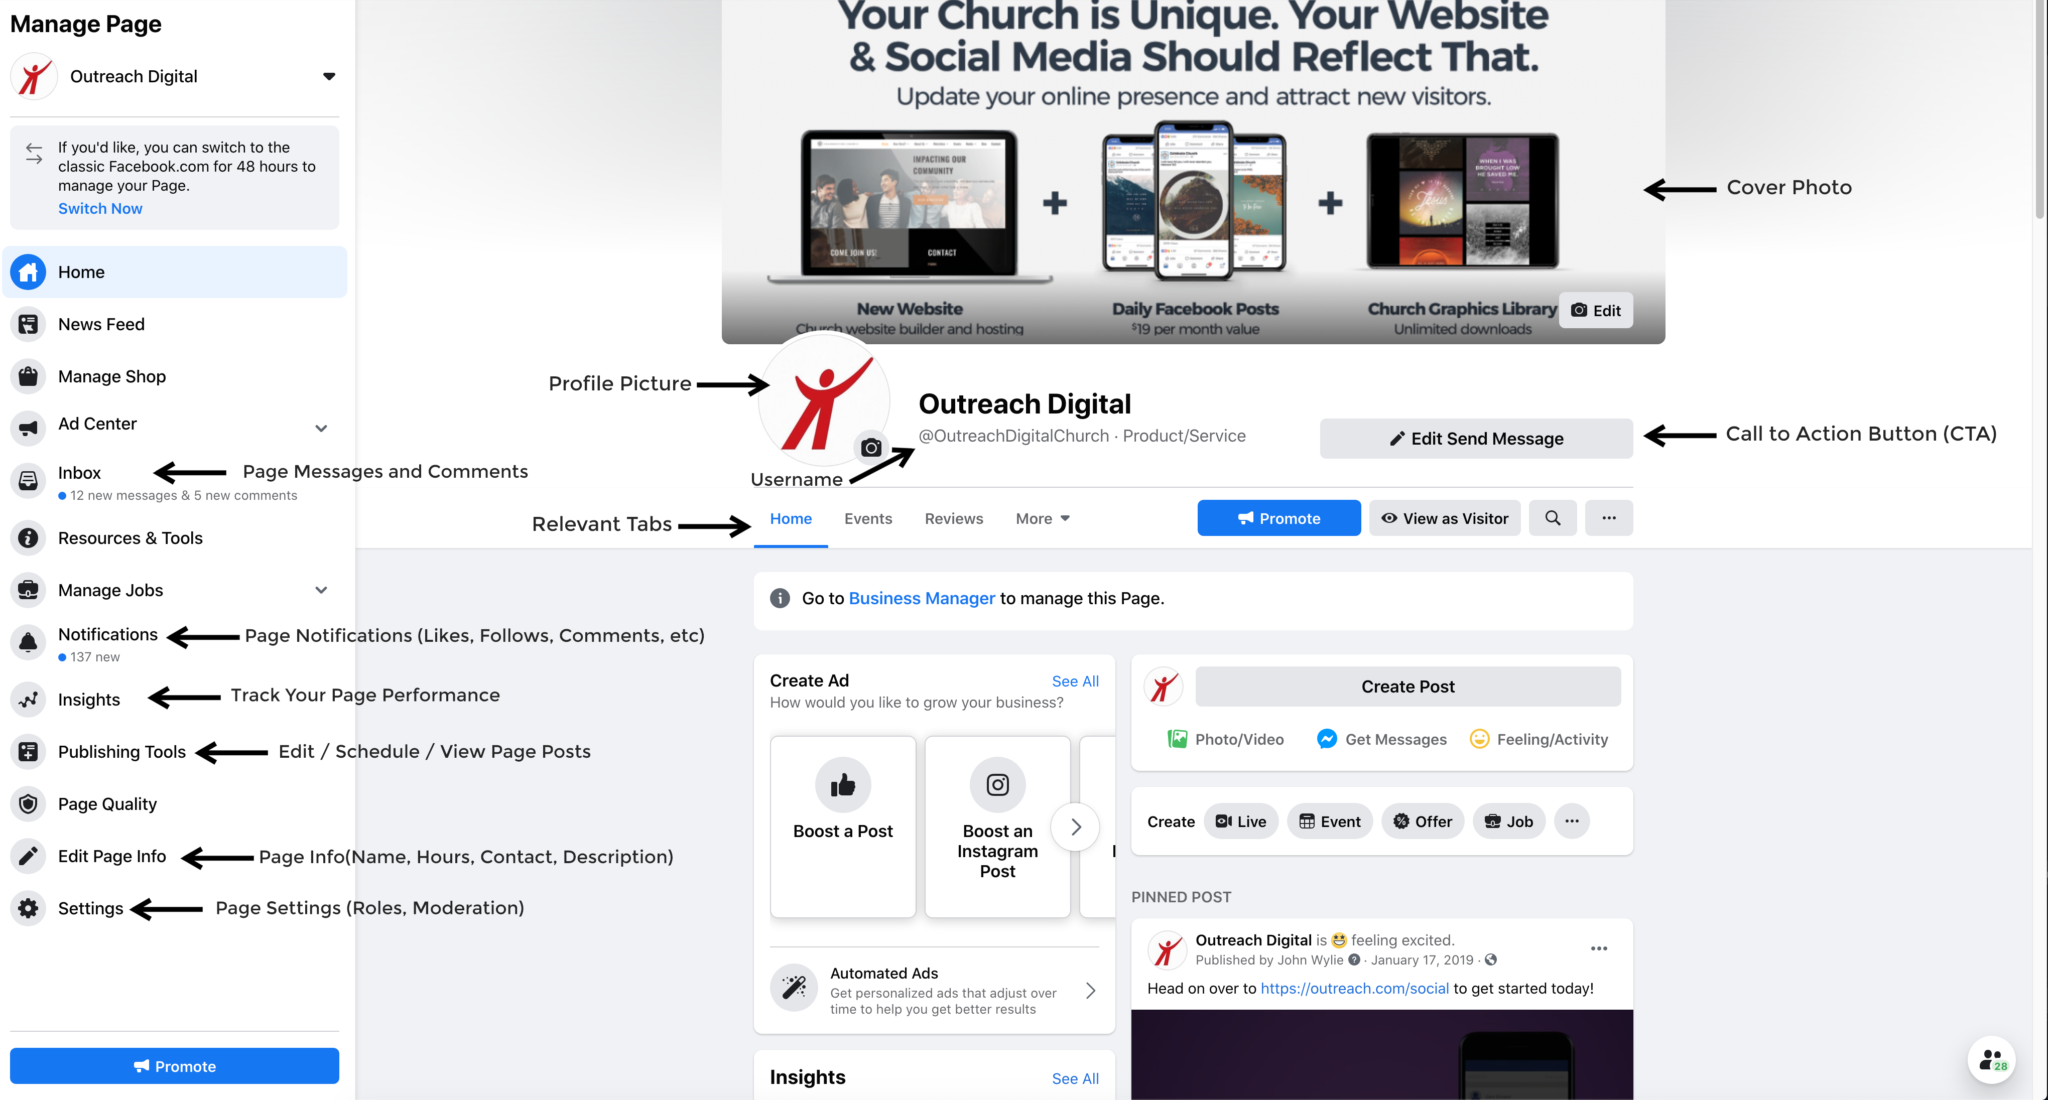2048x1100 pixels.
Task: Click the more options dots next to Job
Action: (1572, 821)
